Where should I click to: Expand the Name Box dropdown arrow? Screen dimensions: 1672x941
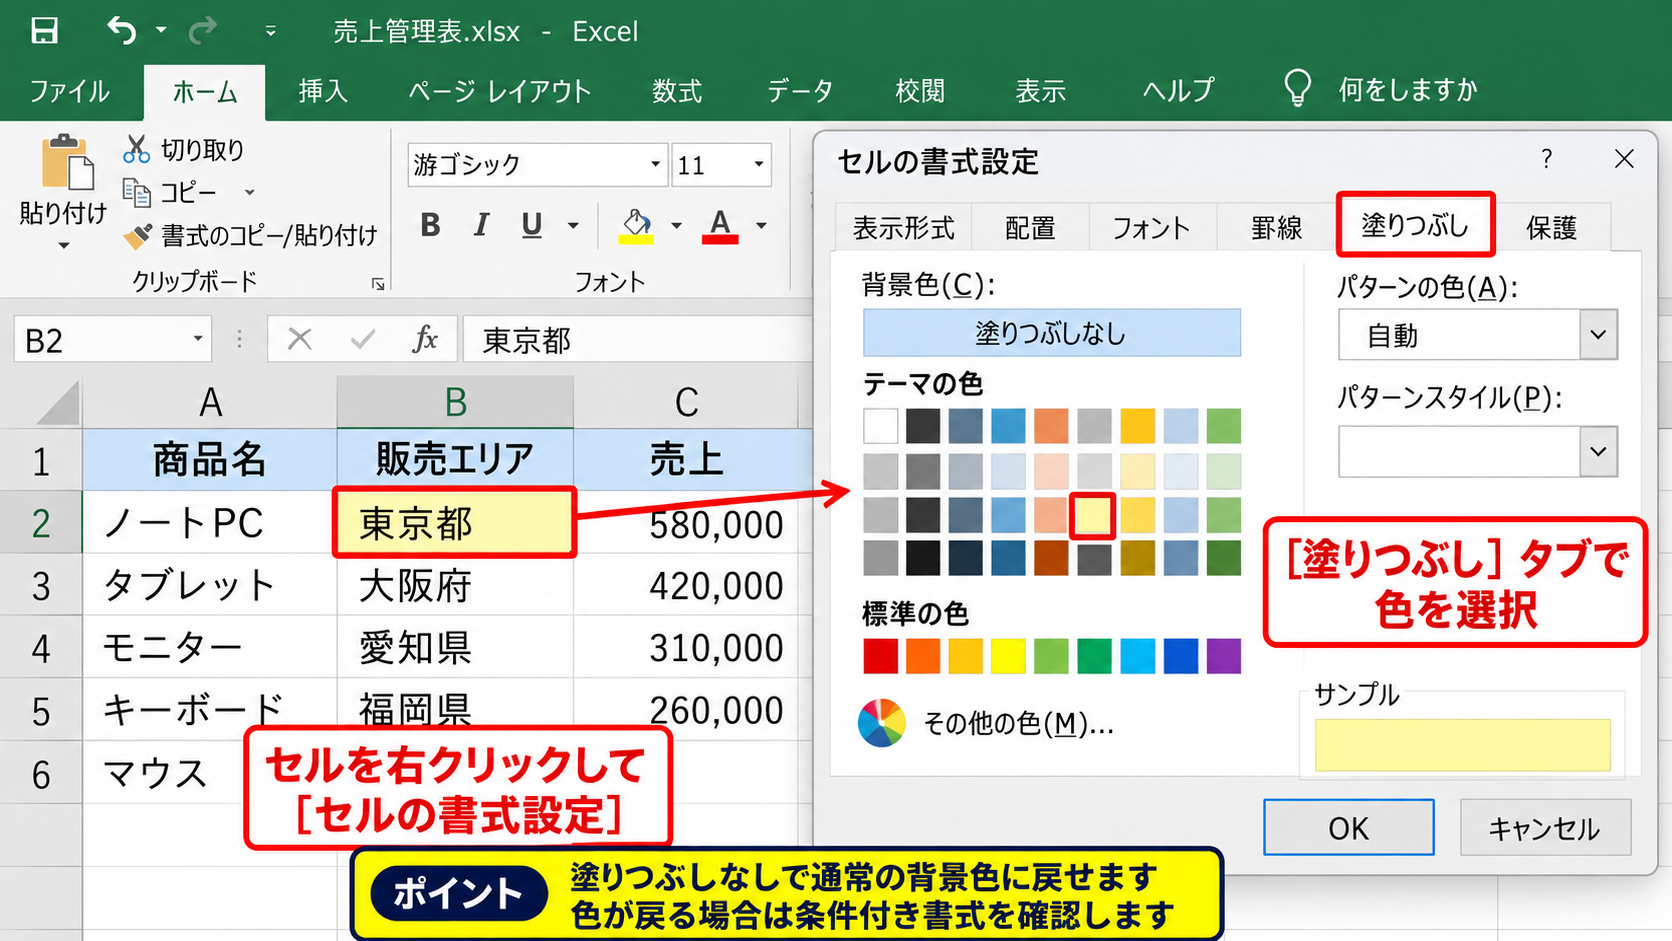(x=198, y=339)
